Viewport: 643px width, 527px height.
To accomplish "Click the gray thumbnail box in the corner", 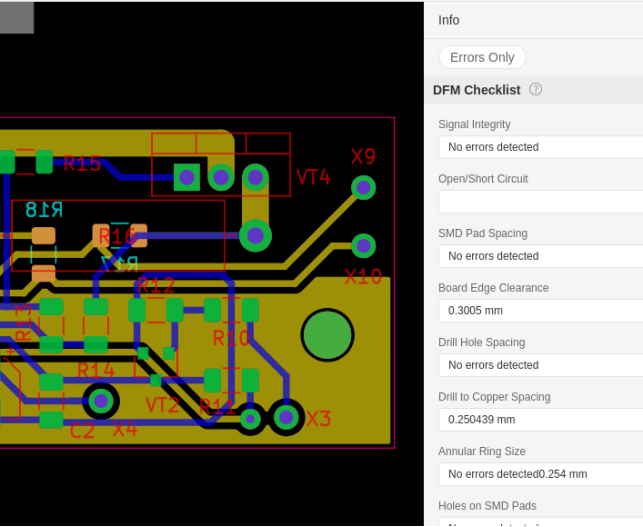I will 17,17.
